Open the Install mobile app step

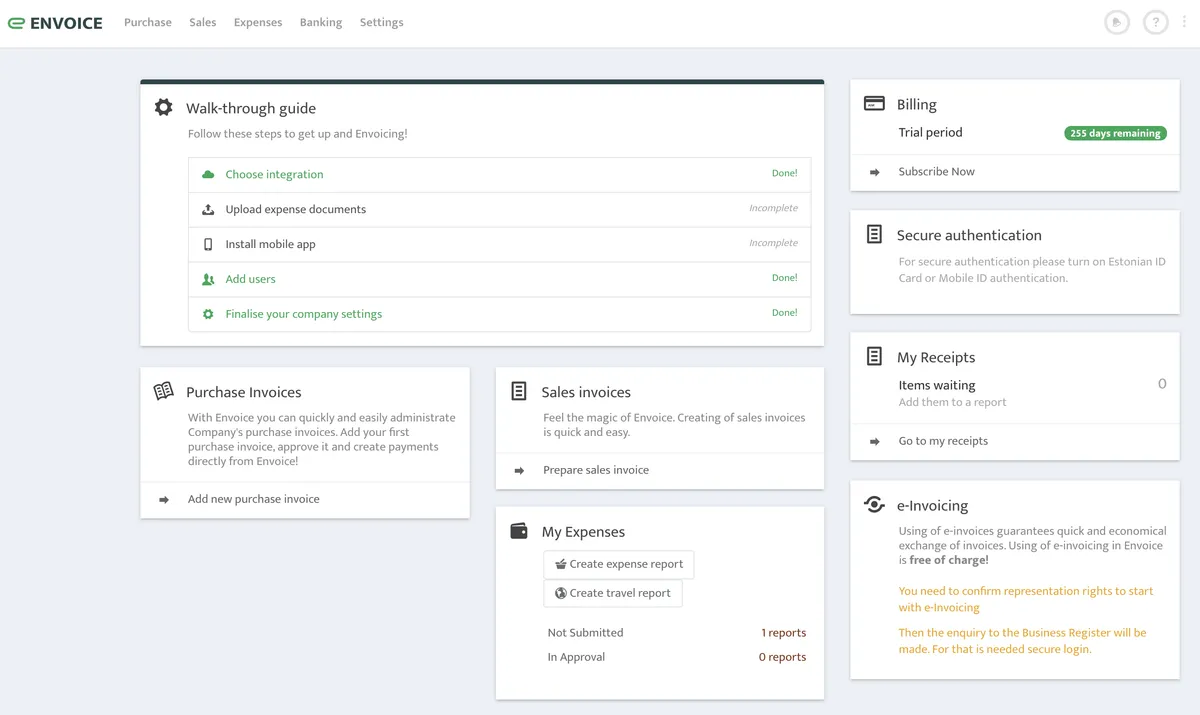499,244
